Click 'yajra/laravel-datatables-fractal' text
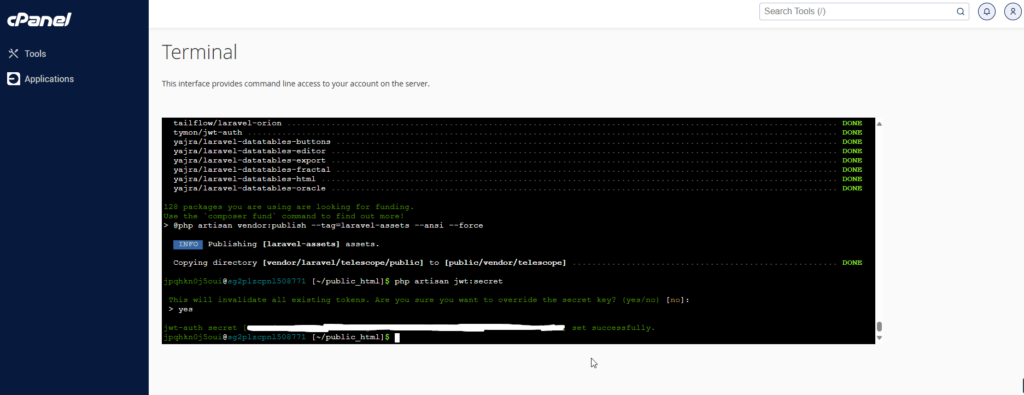1024x395 pixels. [251, 170]
